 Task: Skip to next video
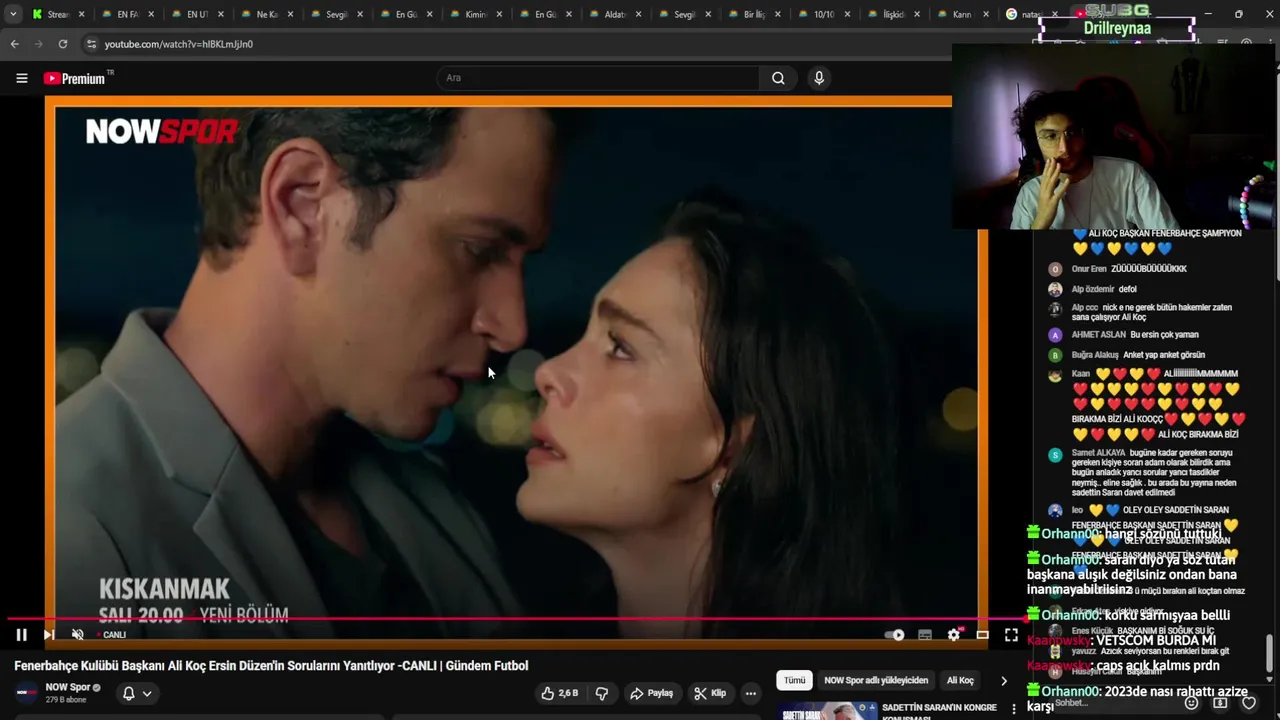point(48,634)
